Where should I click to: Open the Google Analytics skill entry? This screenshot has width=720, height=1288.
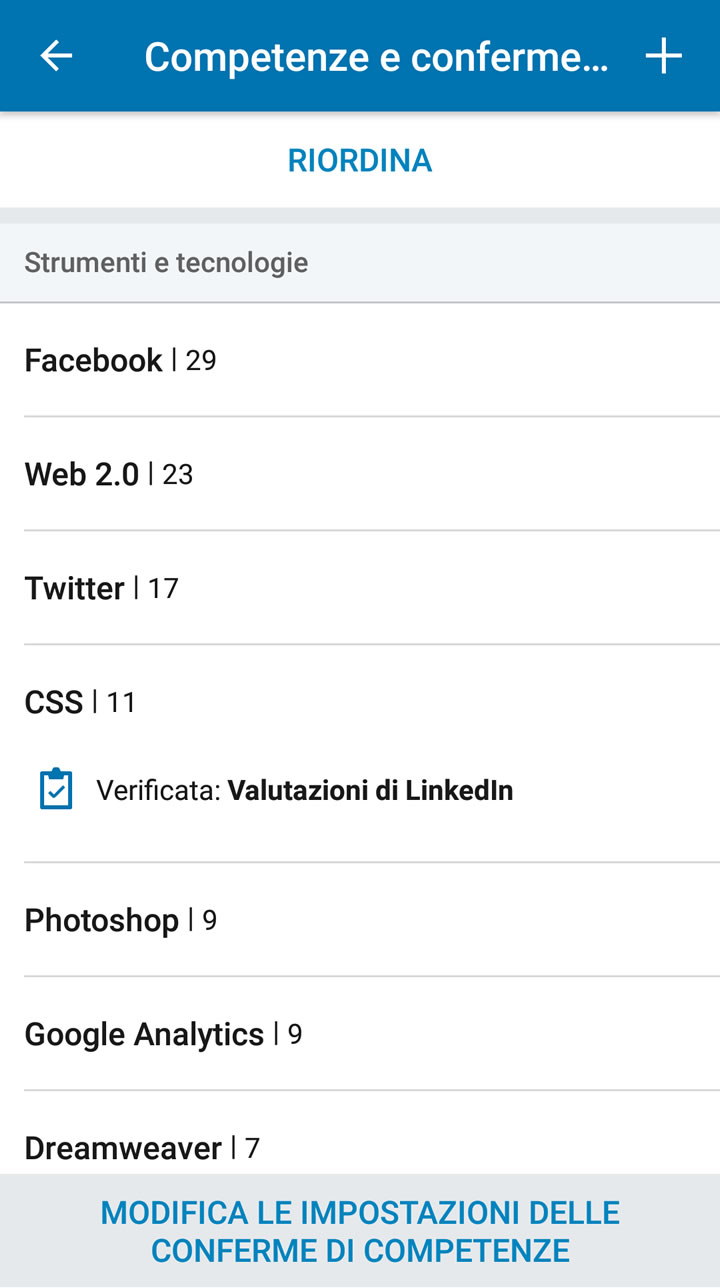[144, 1034]
